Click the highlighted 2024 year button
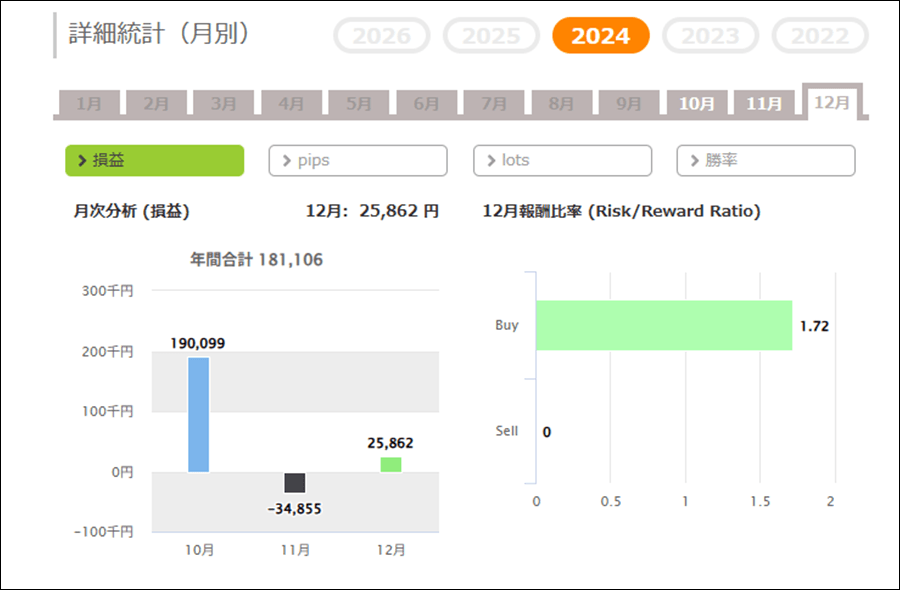 [601, 37]
